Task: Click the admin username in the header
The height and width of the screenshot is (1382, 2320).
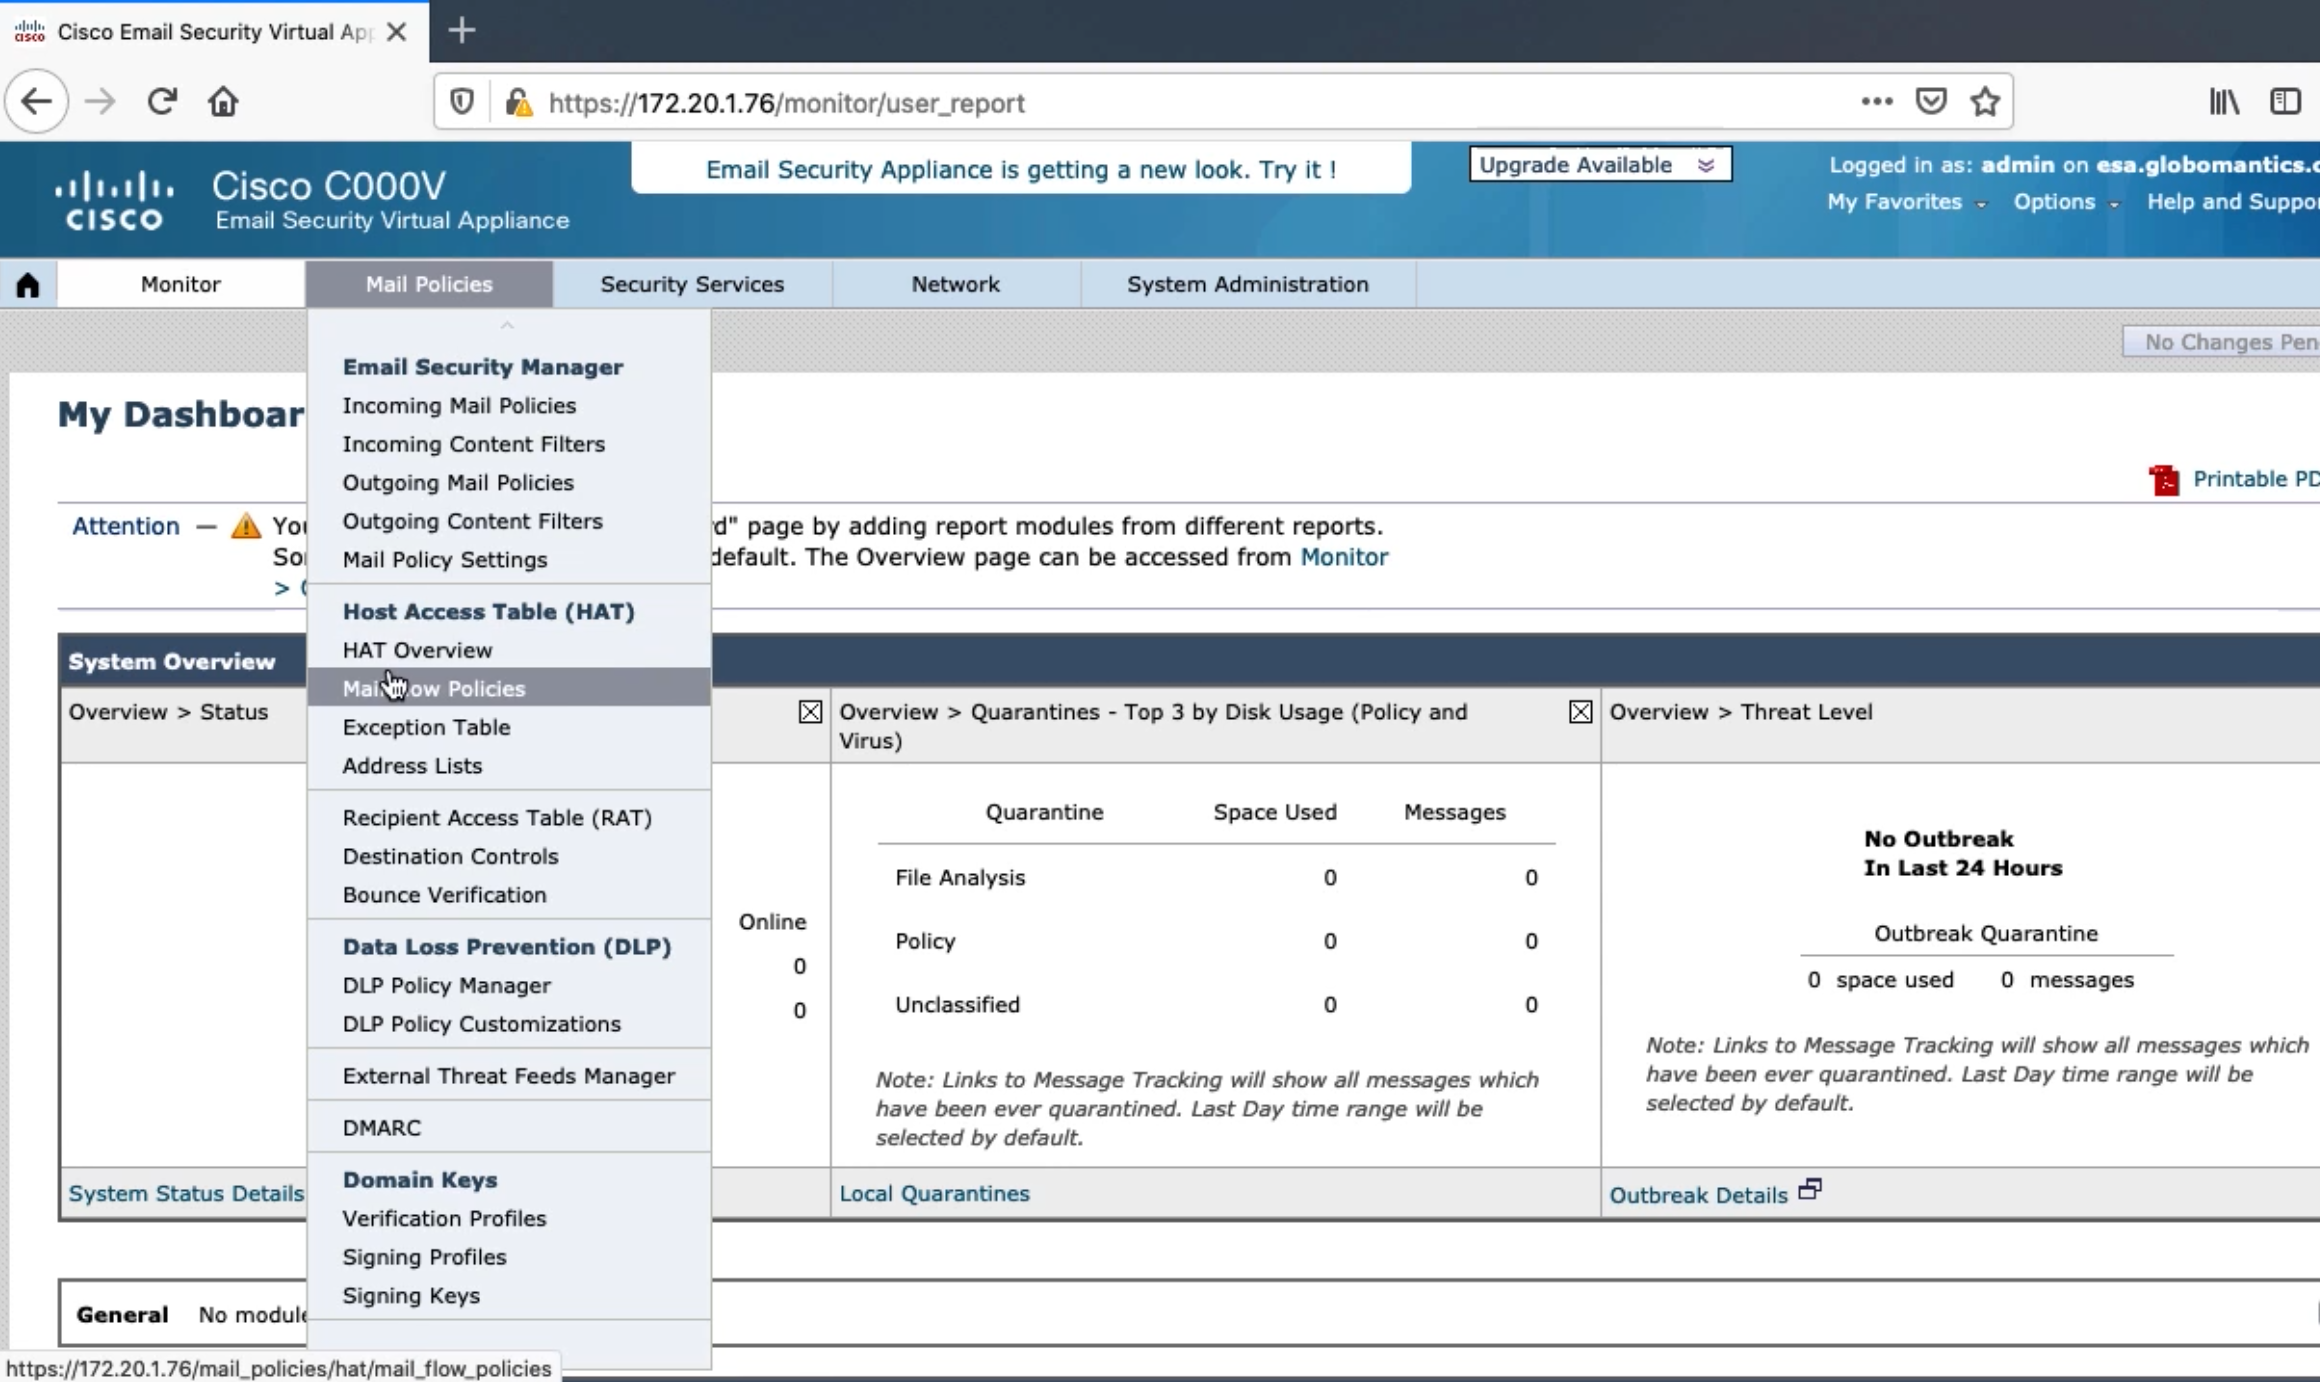Action: click(x=2018, y=165)
